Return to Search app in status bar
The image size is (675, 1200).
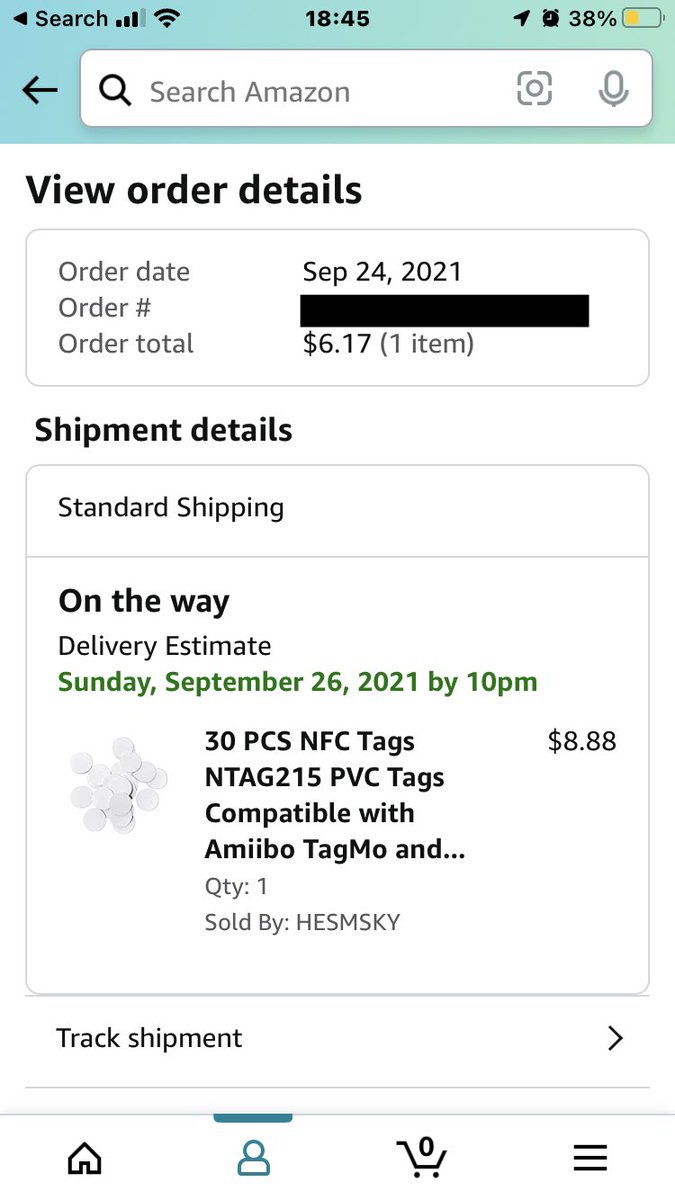tap(60, 18)
